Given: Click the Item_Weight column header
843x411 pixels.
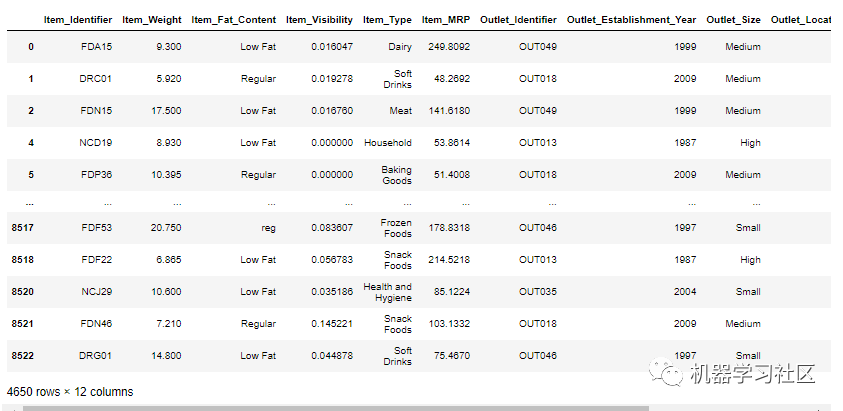Looking at the screenshot, I should tap(152, 20).
